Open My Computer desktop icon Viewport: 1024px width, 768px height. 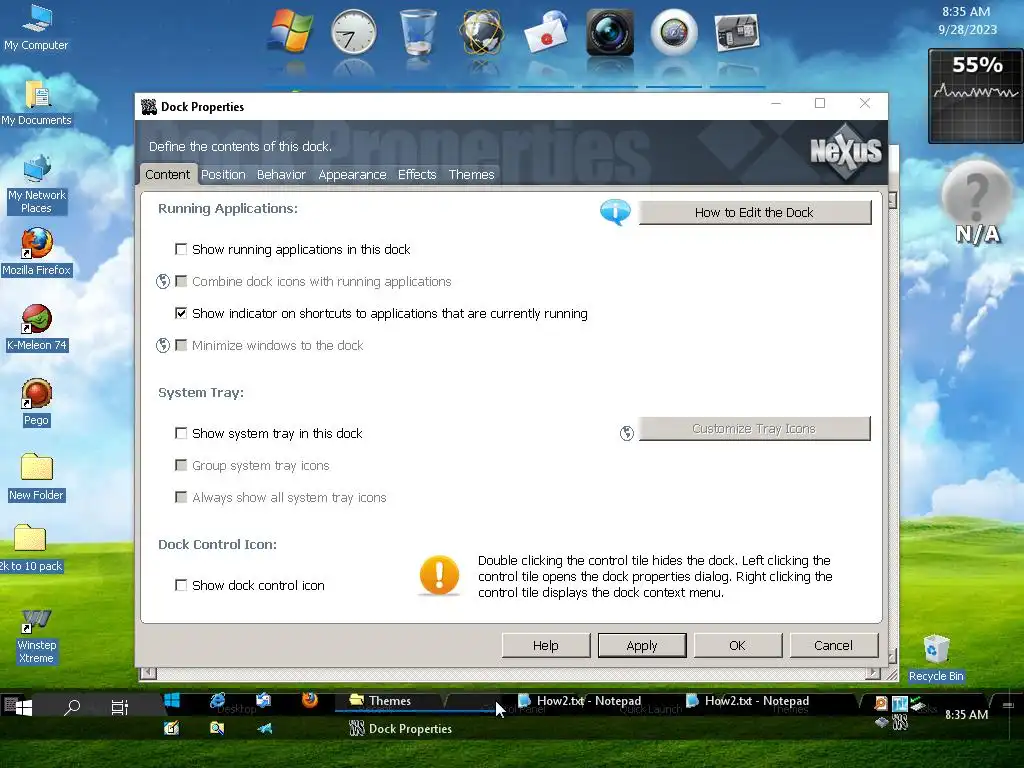(36, 27)
